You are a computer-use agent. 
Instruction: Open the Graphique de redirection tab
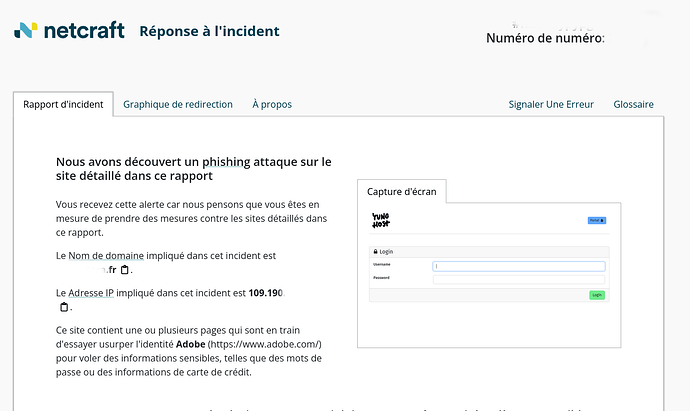coord(178,104)
